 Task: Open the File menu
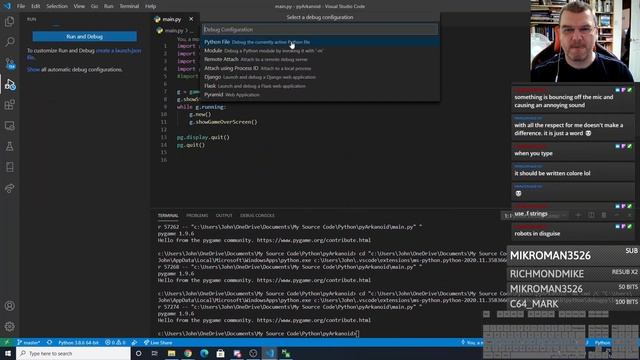[x=21, y=6]
